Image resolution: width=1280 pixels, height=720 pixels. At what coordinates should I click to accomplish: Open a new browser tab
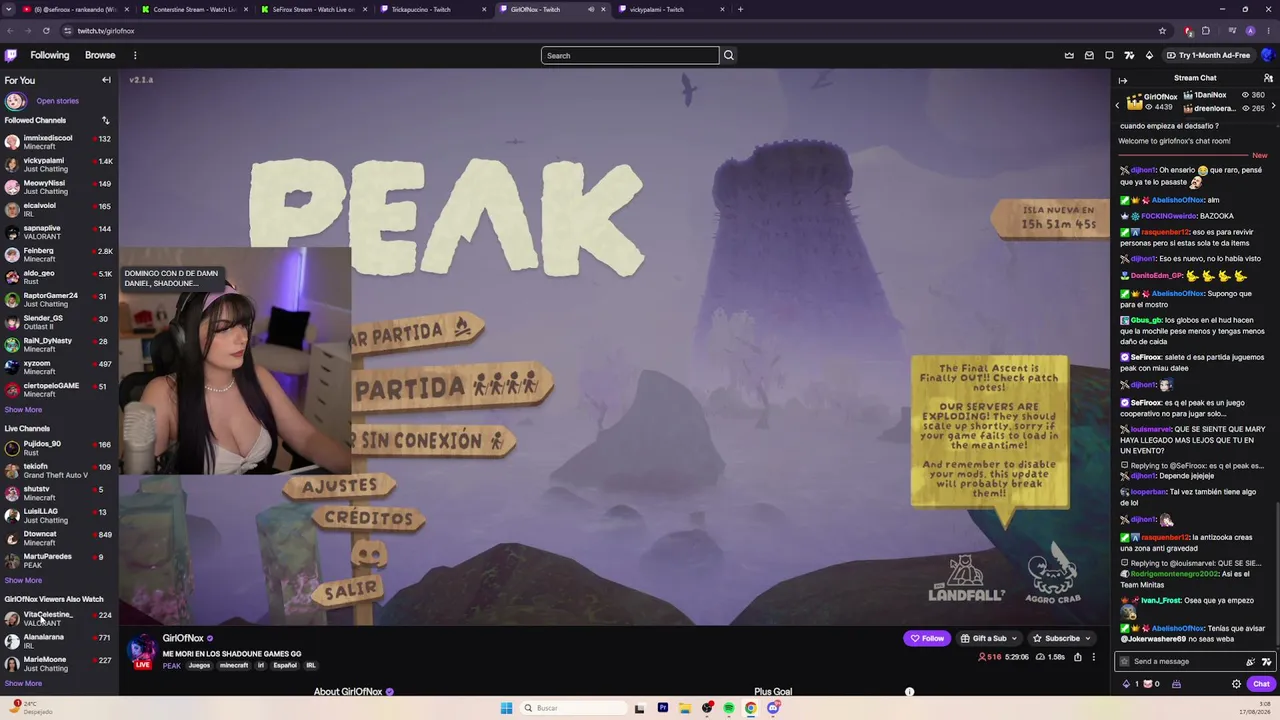[x=740, y=10]
